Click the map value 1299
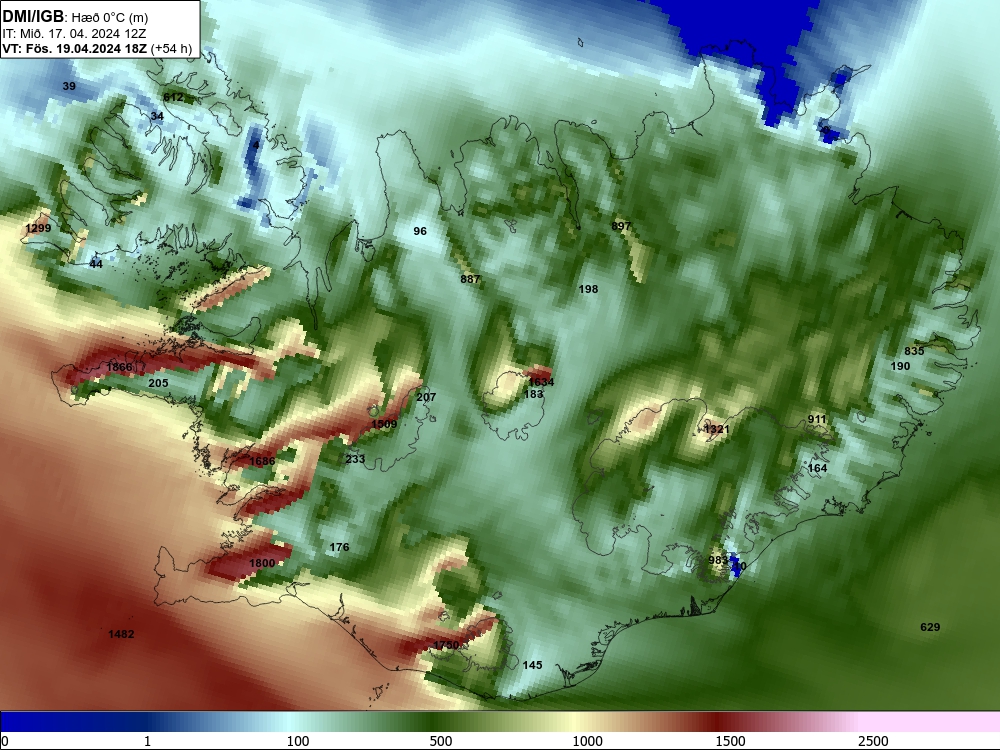The width and height of the screenshot is (1000, 750). pyautogui.click(x=38, y=228)
